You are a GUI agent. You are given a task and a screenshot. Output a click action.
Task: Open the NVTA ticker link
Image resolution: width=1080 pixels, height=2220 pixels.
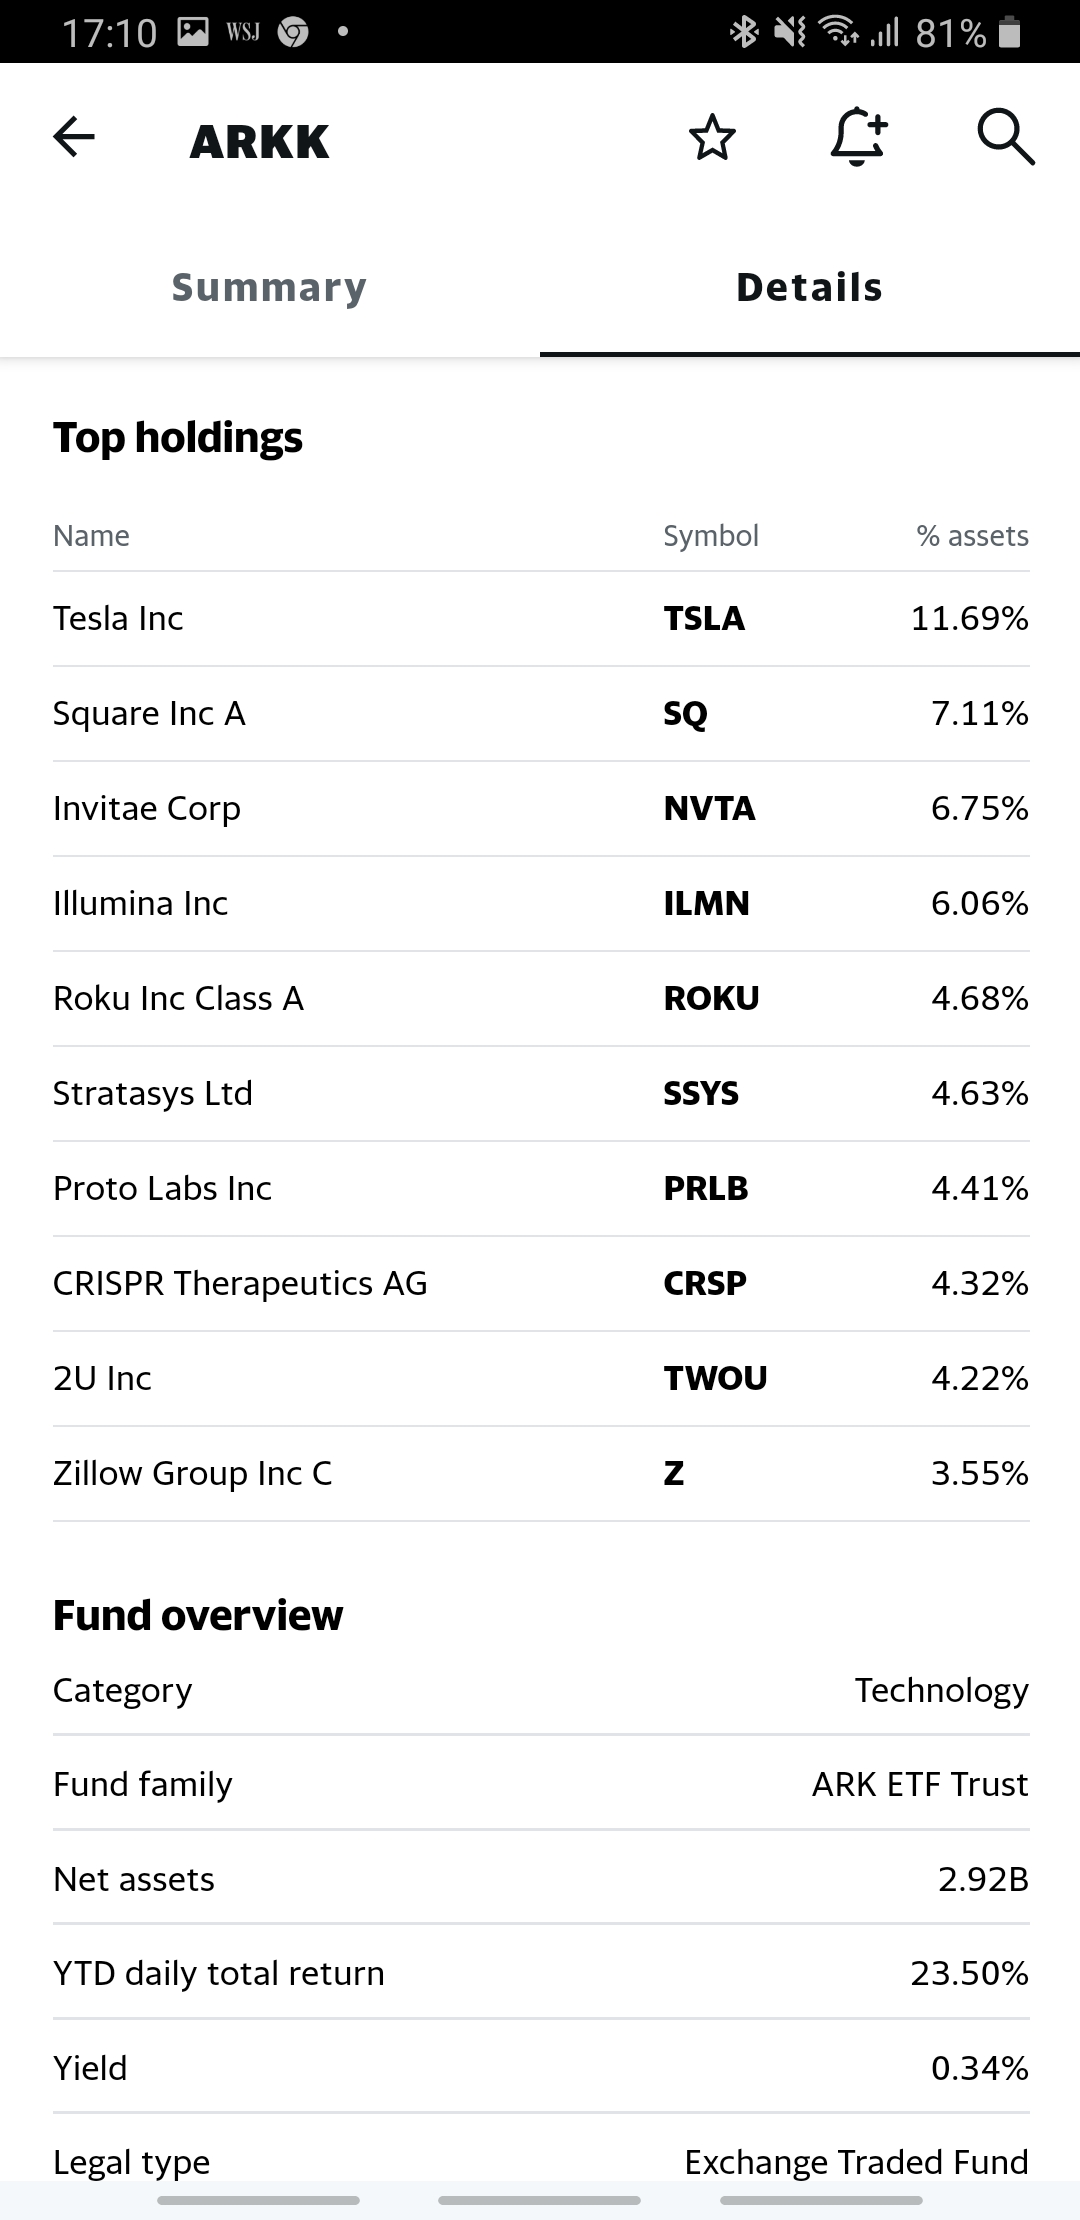click(709, 809)
